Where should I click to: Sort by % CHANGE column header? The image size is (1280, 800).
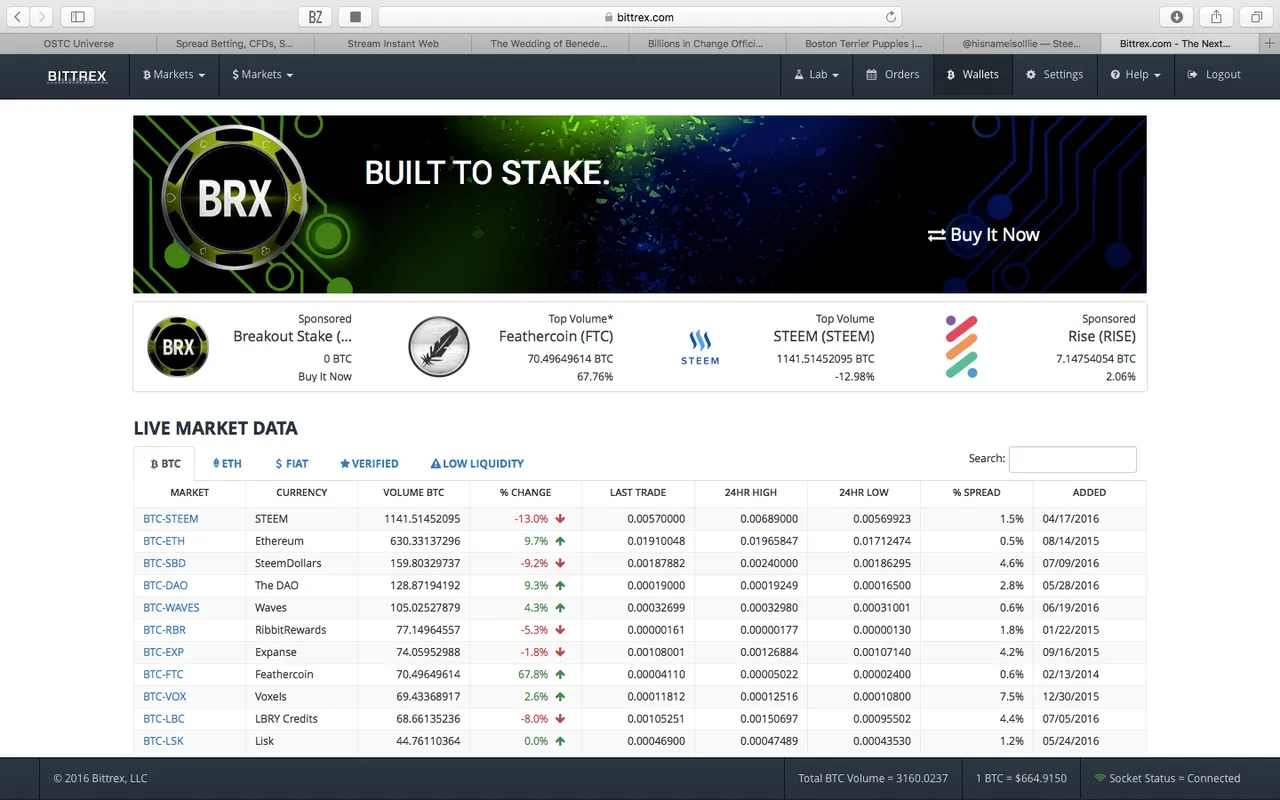click(525, 493)
